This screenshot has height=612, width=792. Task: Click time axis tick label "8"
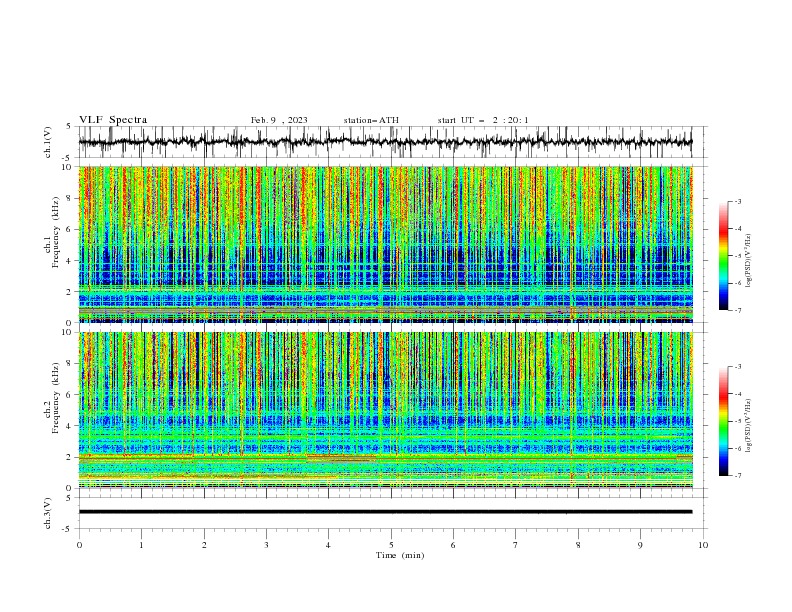click(x=578, y=545)
